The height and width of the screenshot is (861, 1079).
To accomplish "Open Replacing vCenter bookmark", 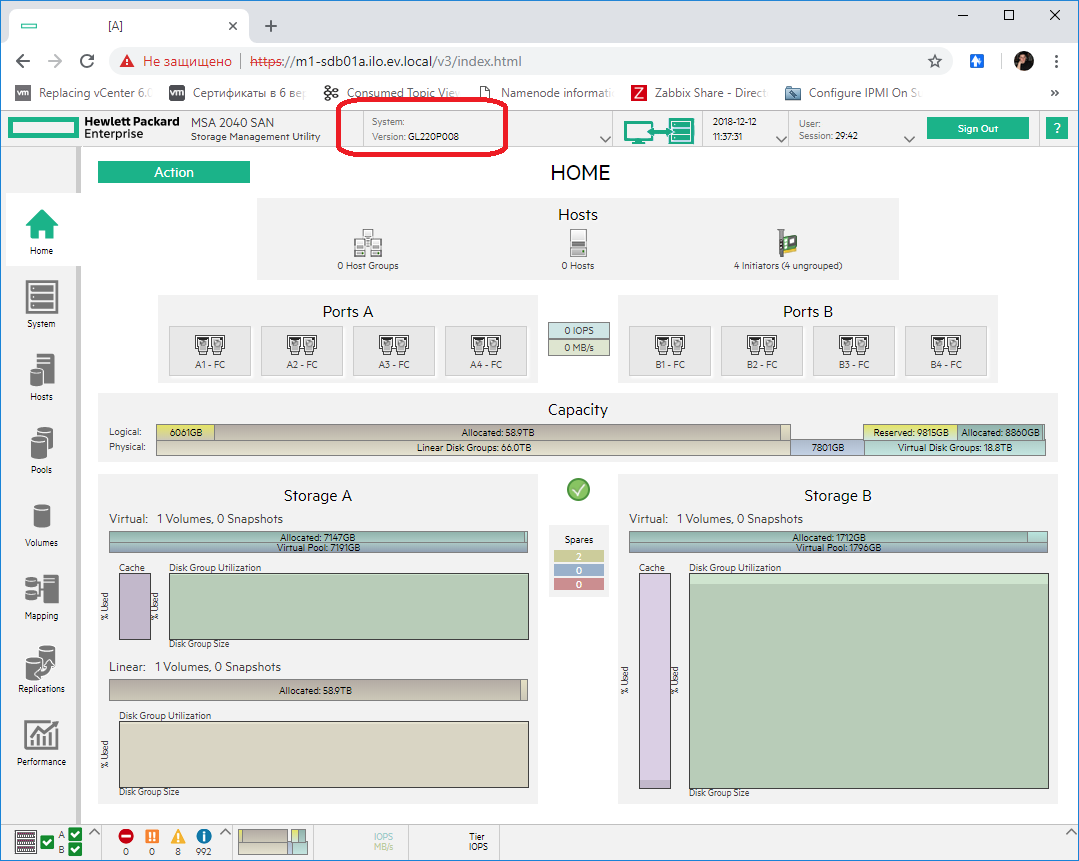I will [x=83, y=93].
